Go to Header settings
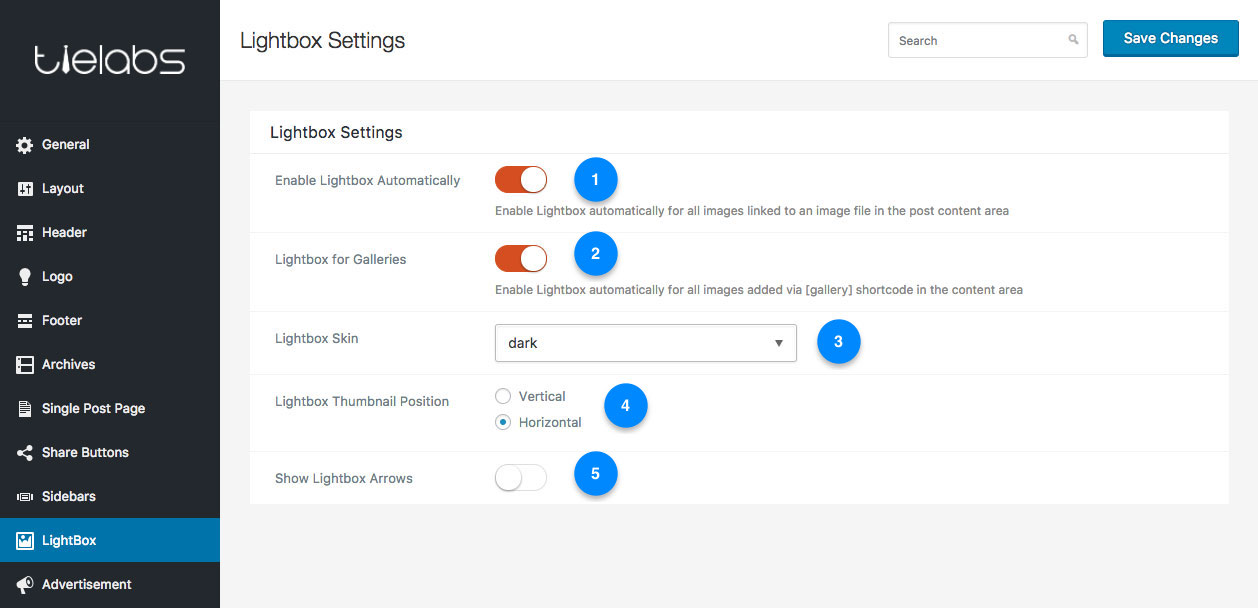 (x=110, y=233)
